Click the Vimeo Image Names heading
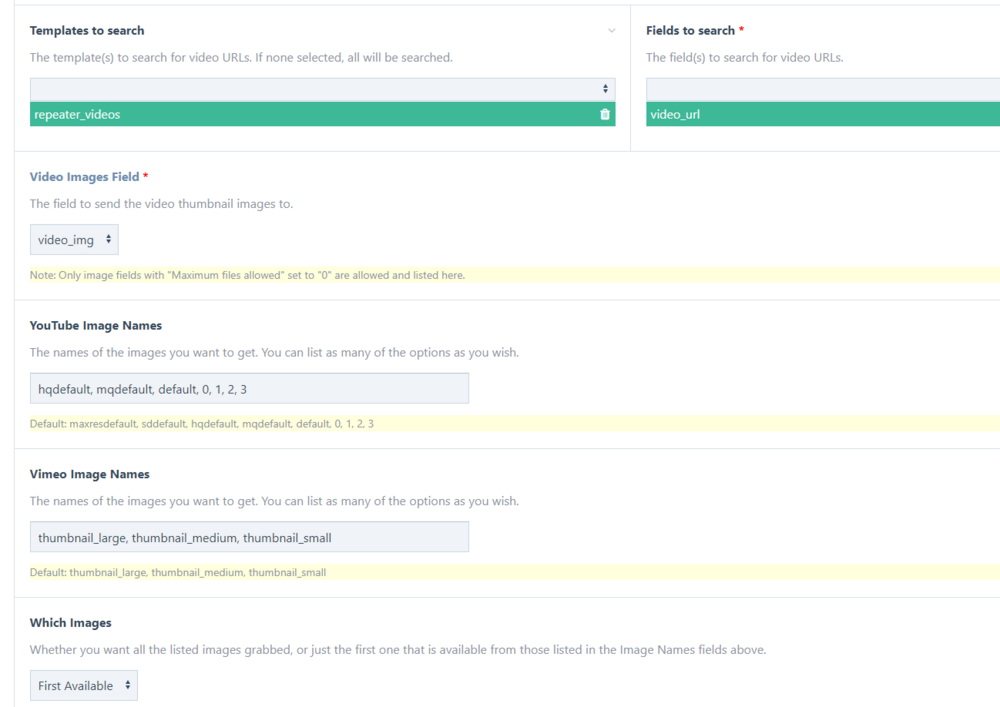This screenshot has height=707, width=1000. coord(90,474)
